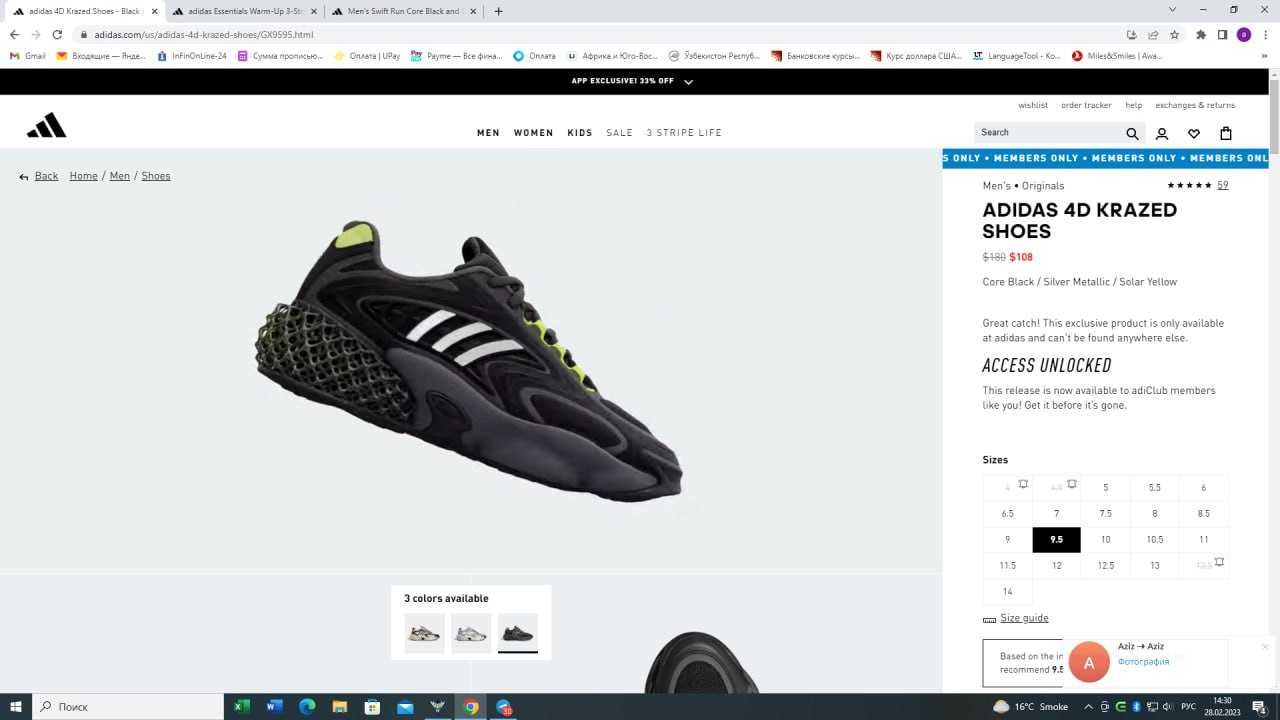Viewport: 1280px width, 720px height.
Task: Open Telegram from taskbar
Action: click(504, 706)
